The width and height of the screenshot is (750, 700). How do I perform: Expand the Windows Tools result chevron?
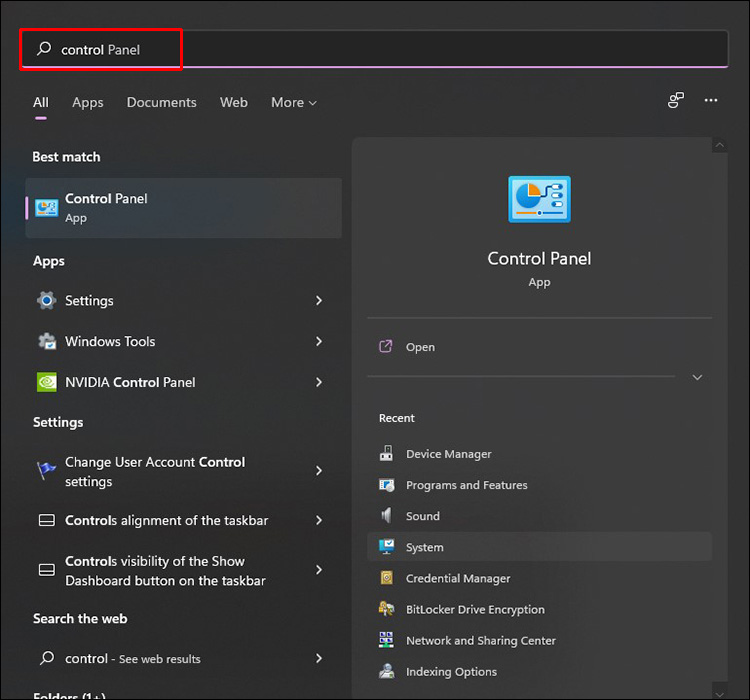pyautogui.click(x=319, y=341)
